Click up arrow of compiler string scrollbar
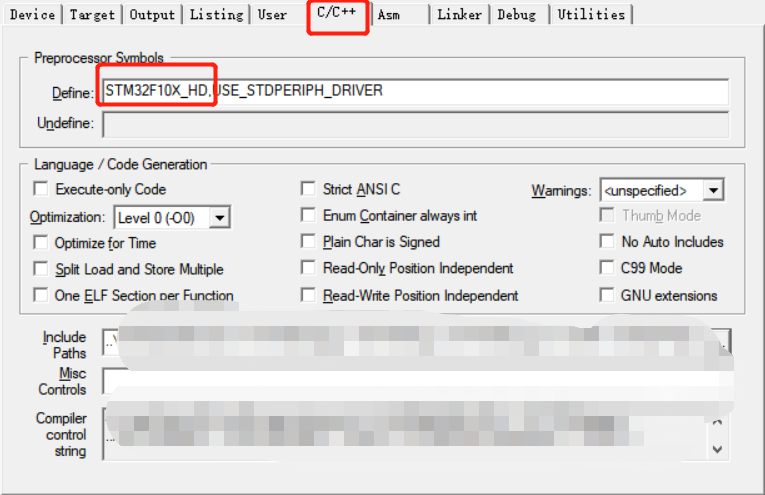Viewport: 765px width, 495px height. [717, 421]
